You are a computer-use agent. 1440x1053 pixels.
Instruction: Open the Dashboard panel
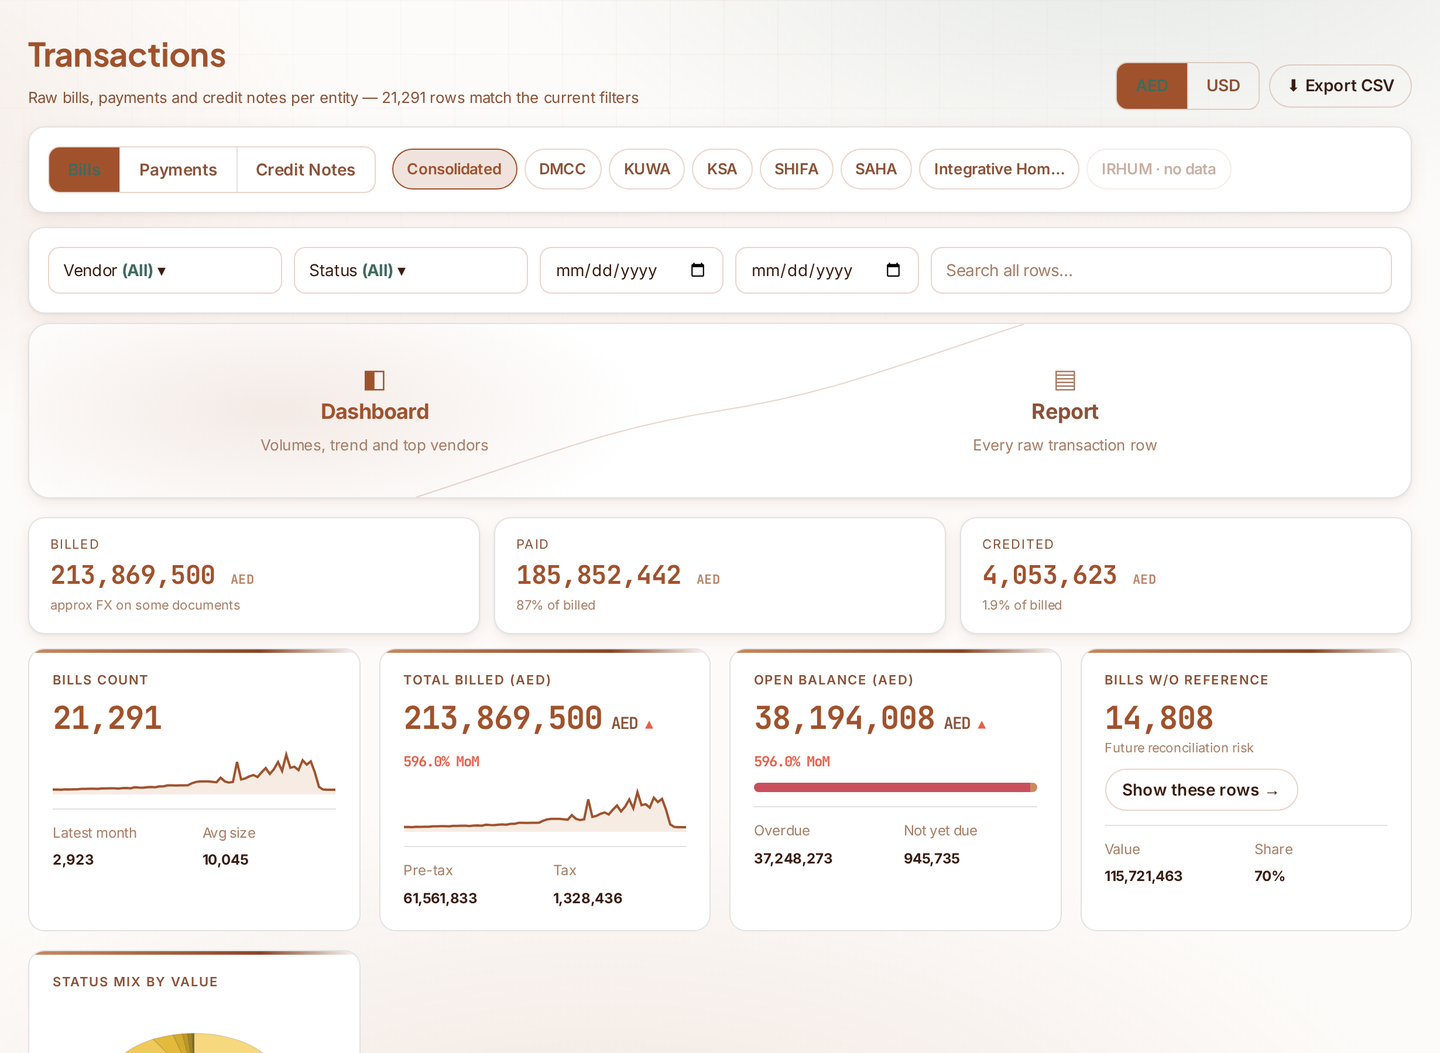374,411
